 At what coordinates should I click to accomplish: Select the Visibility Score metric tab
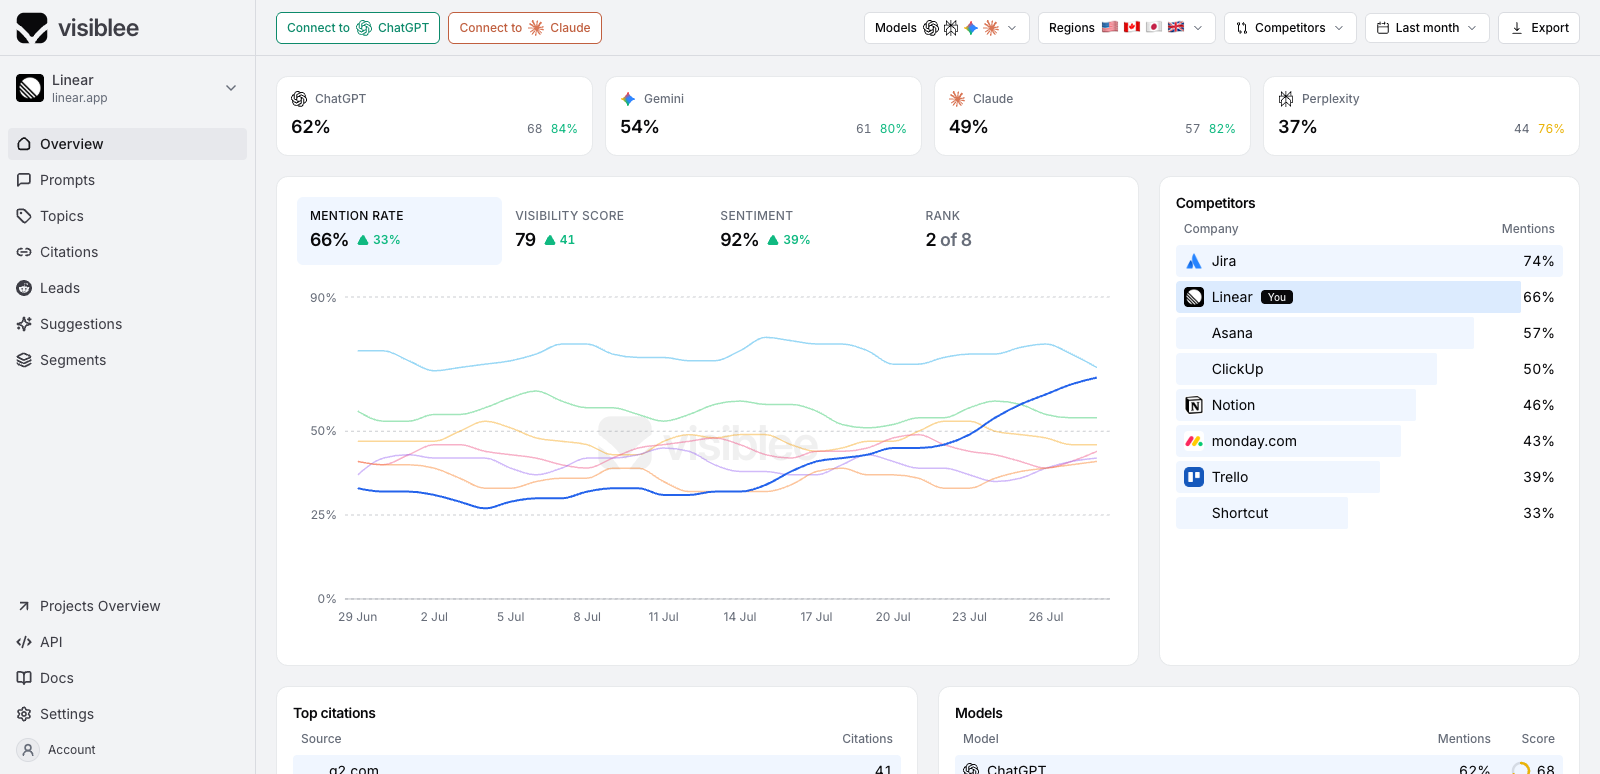[604, 230]
